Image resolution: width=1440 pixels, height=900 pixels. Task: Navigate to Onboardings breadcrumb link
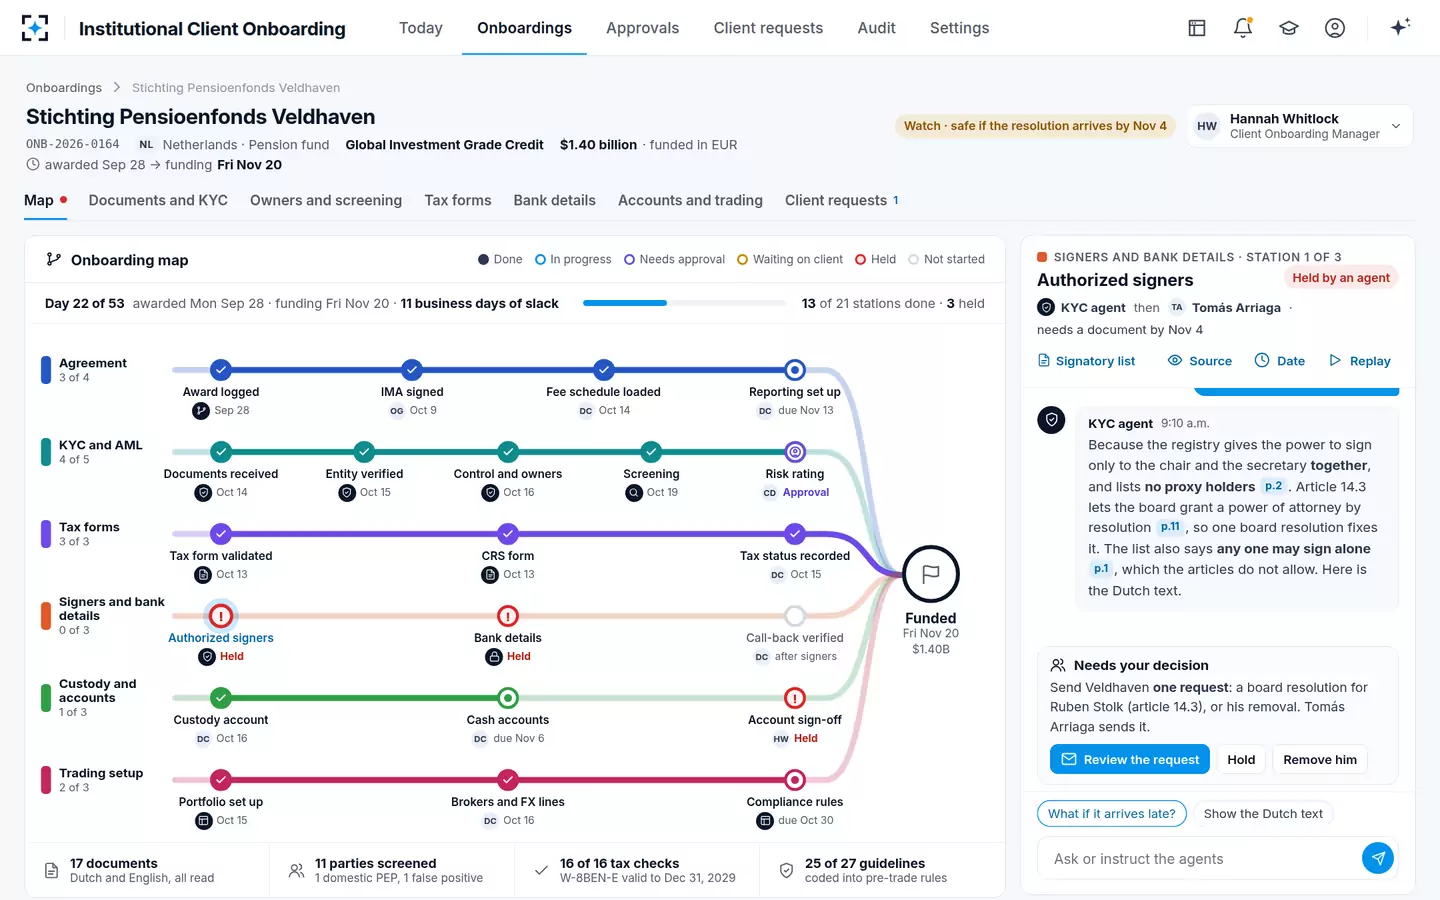64,88
